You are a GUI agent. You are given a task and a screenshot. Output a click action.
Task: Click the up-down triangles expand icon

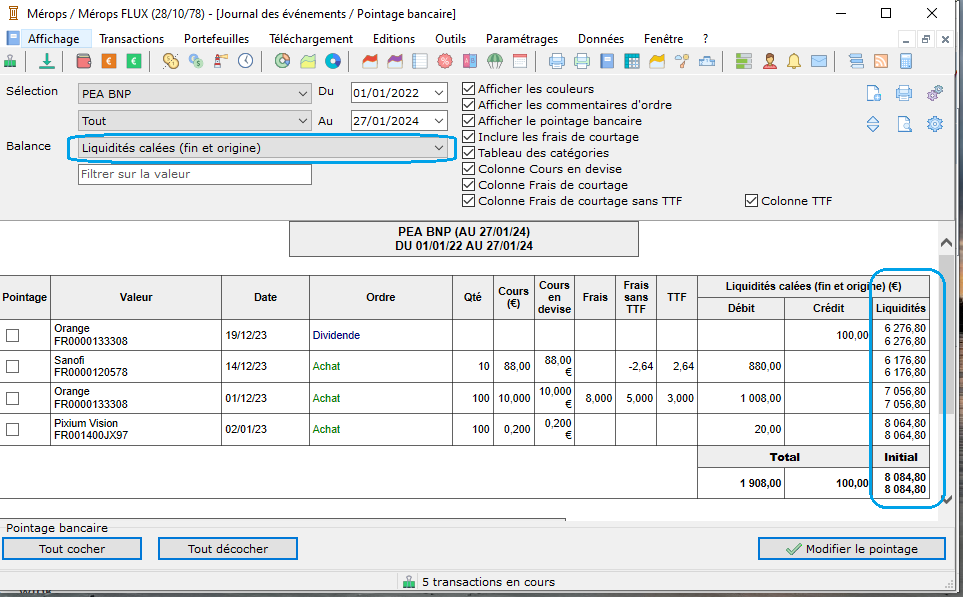pos(873,124)
